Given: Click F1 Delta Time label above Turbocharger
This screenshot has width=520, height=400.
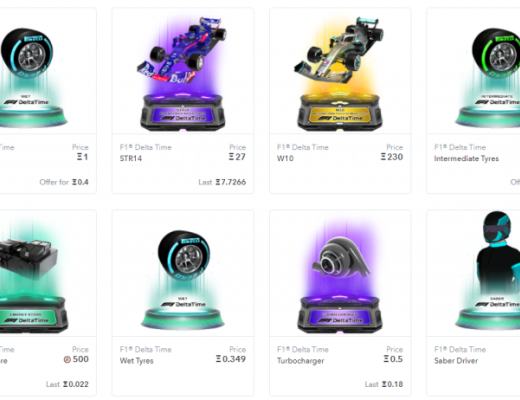Looking at the screenshot, I should coord(303,349).
